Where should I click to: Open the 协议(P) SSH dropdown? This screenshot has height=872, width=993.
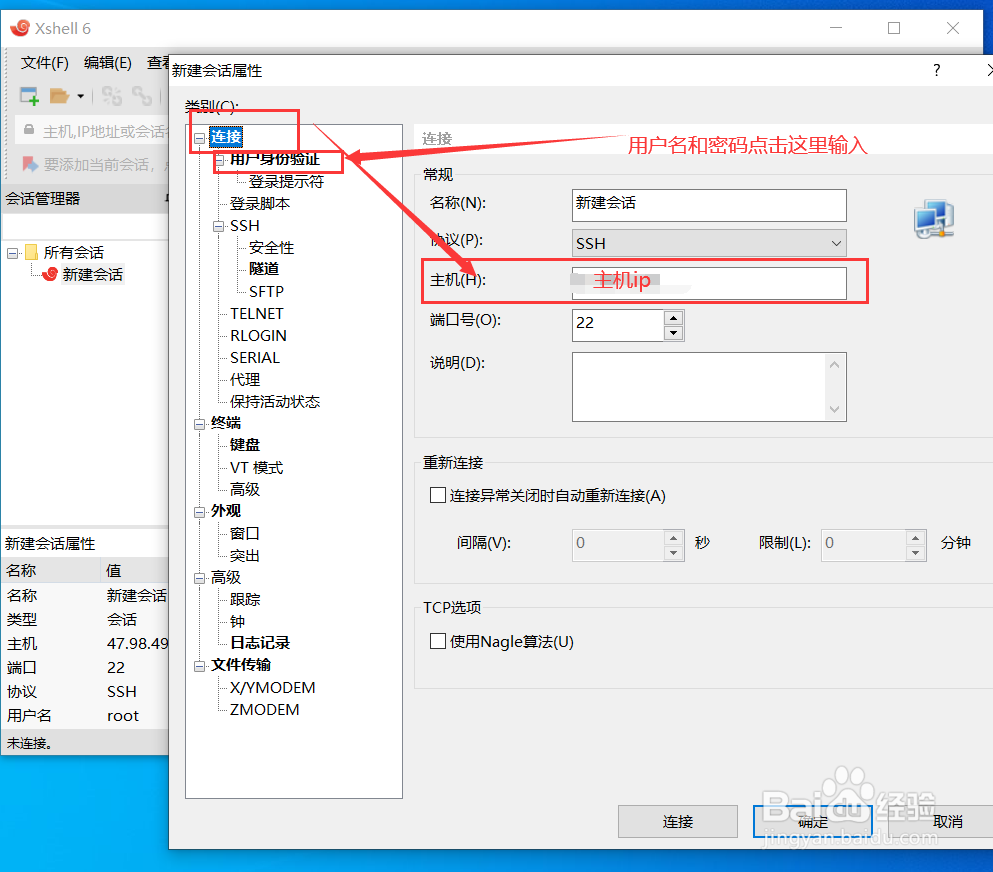[838, 243]
